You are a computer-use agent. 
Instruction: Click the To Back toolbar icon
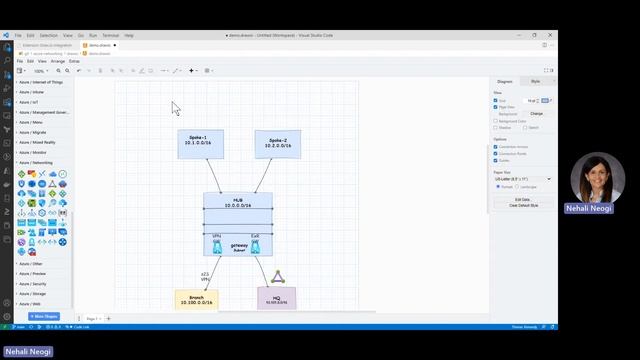tap(121, 71)
